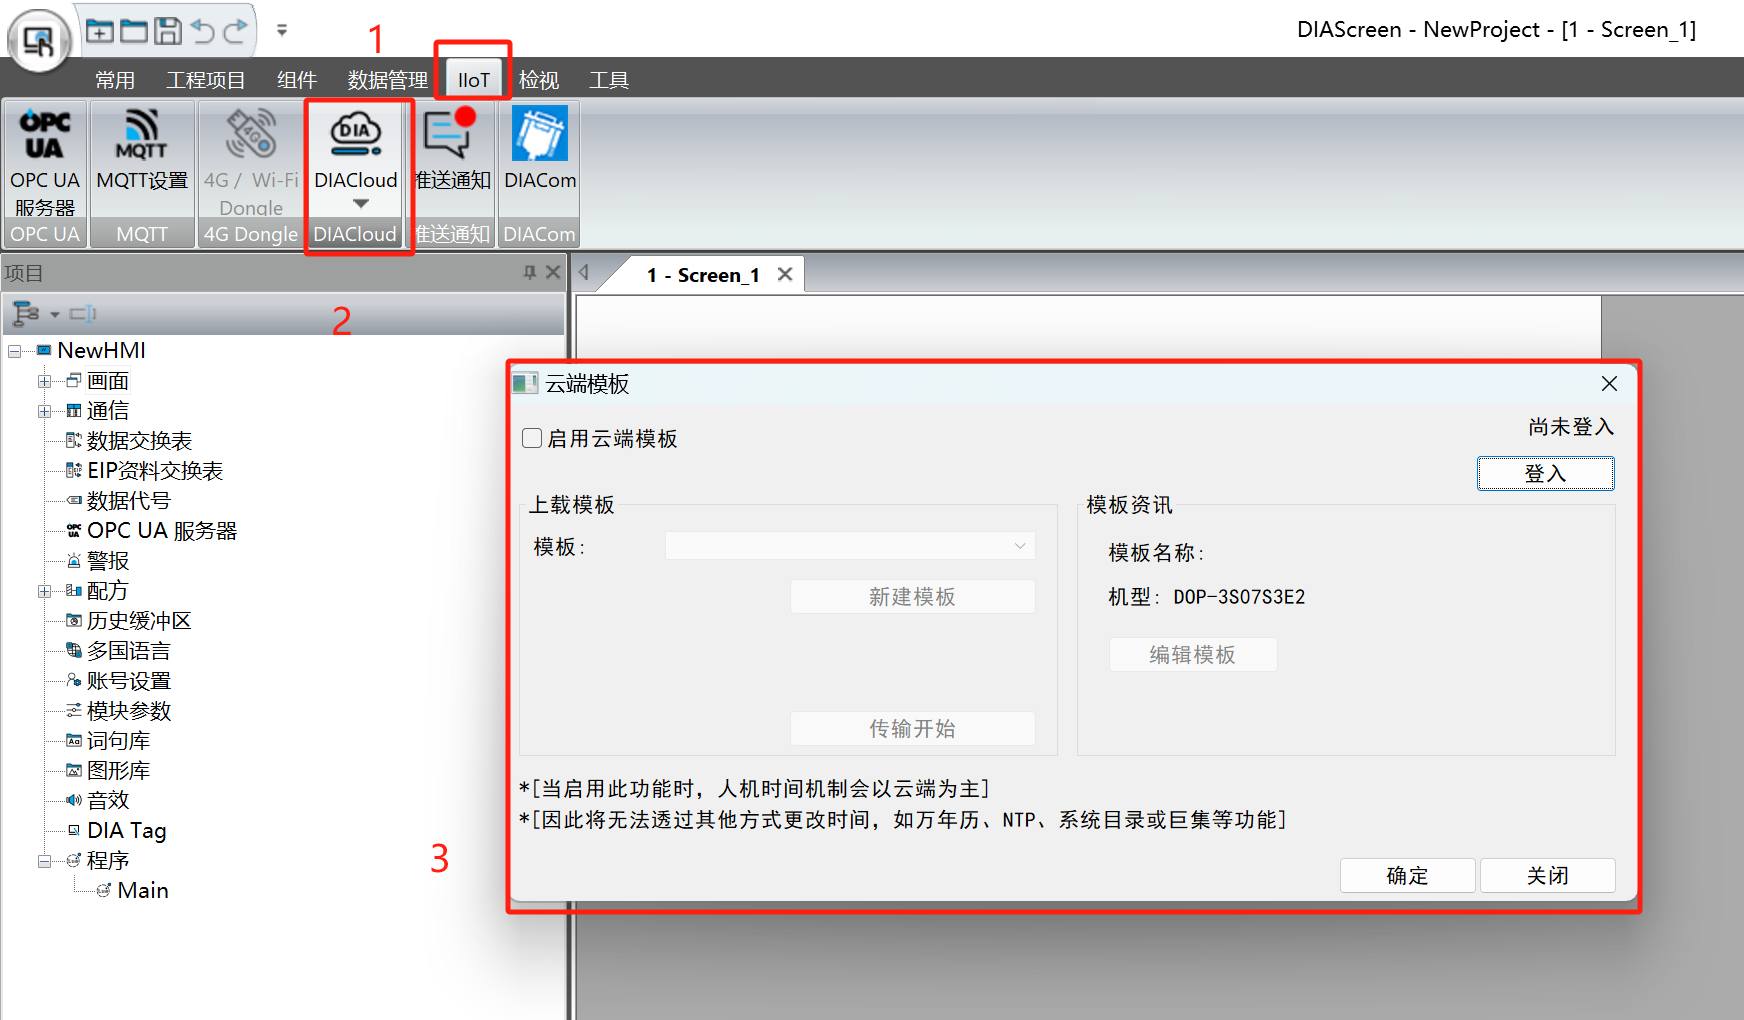Select 多国语言 in project tree
1744x1020 pixels.
point(129,651)
